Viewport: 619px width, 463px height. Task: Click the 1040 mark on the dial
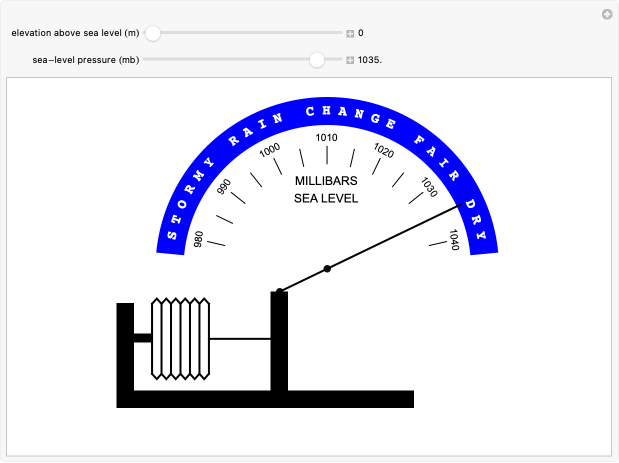tap(454, 239)
